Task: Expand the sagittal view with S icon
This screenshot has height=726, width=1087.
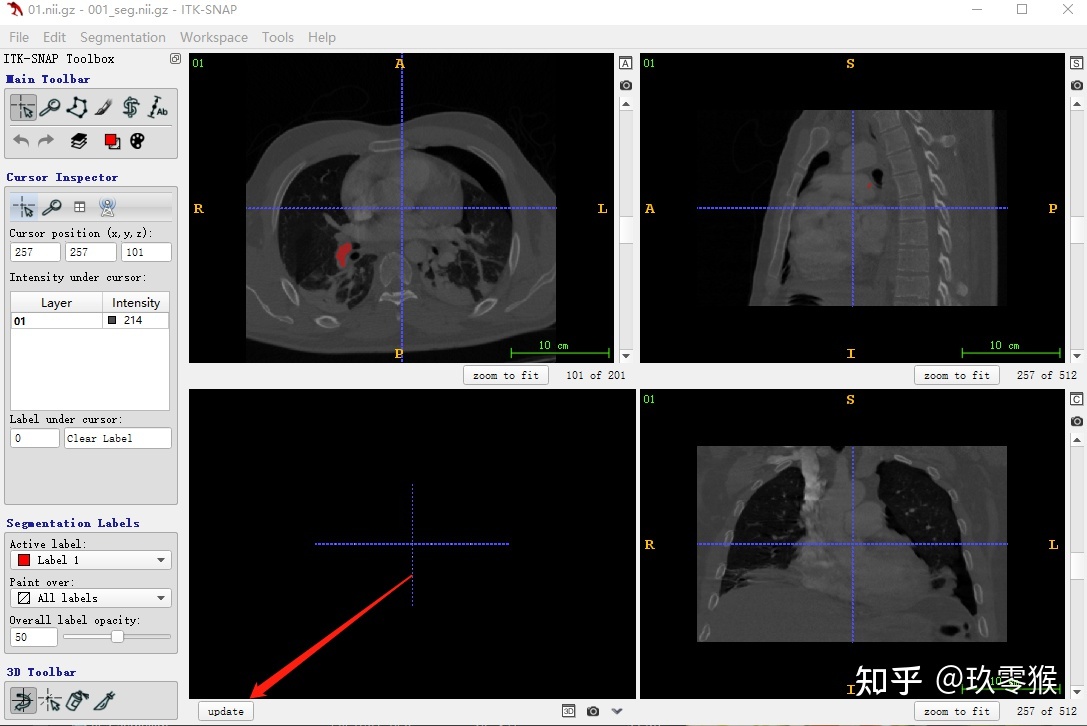Action: (x=1077, y=63)
